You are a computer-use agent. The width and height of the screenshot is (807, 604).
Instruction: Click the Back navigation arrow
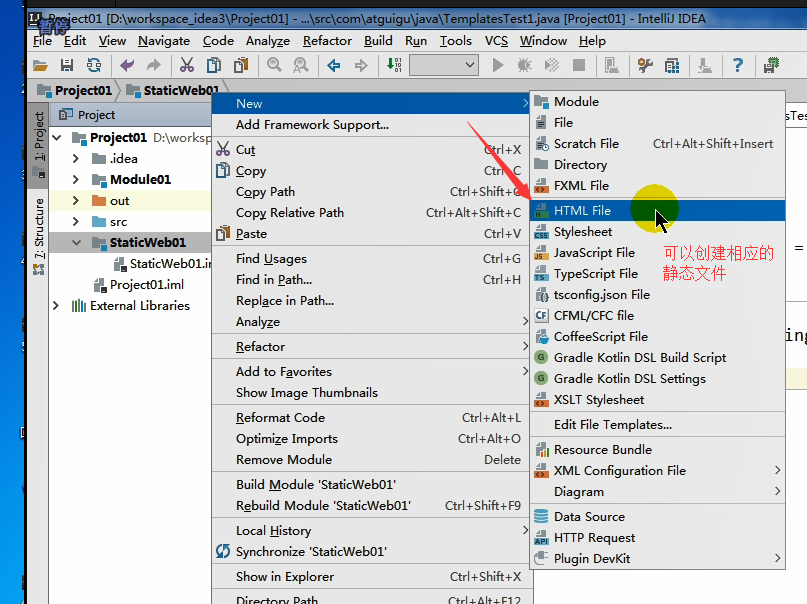pyautogui.click(x=334, y=65)
